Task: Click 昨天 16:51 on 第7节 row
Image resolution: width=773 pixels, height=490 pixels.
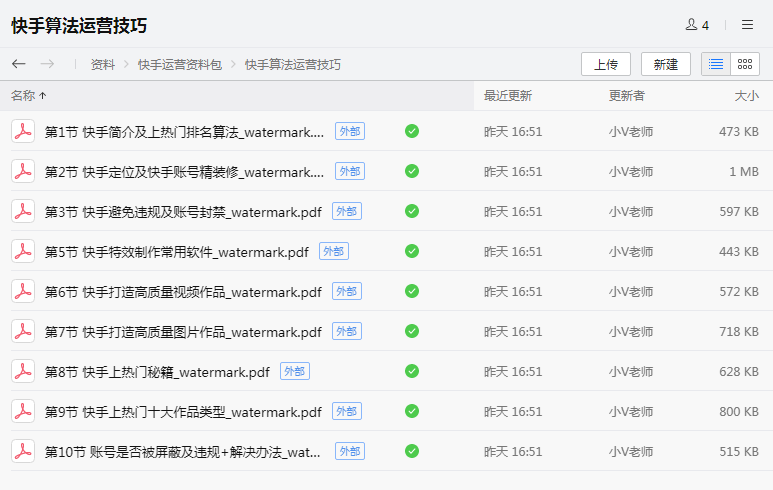Action: [513, 332]
